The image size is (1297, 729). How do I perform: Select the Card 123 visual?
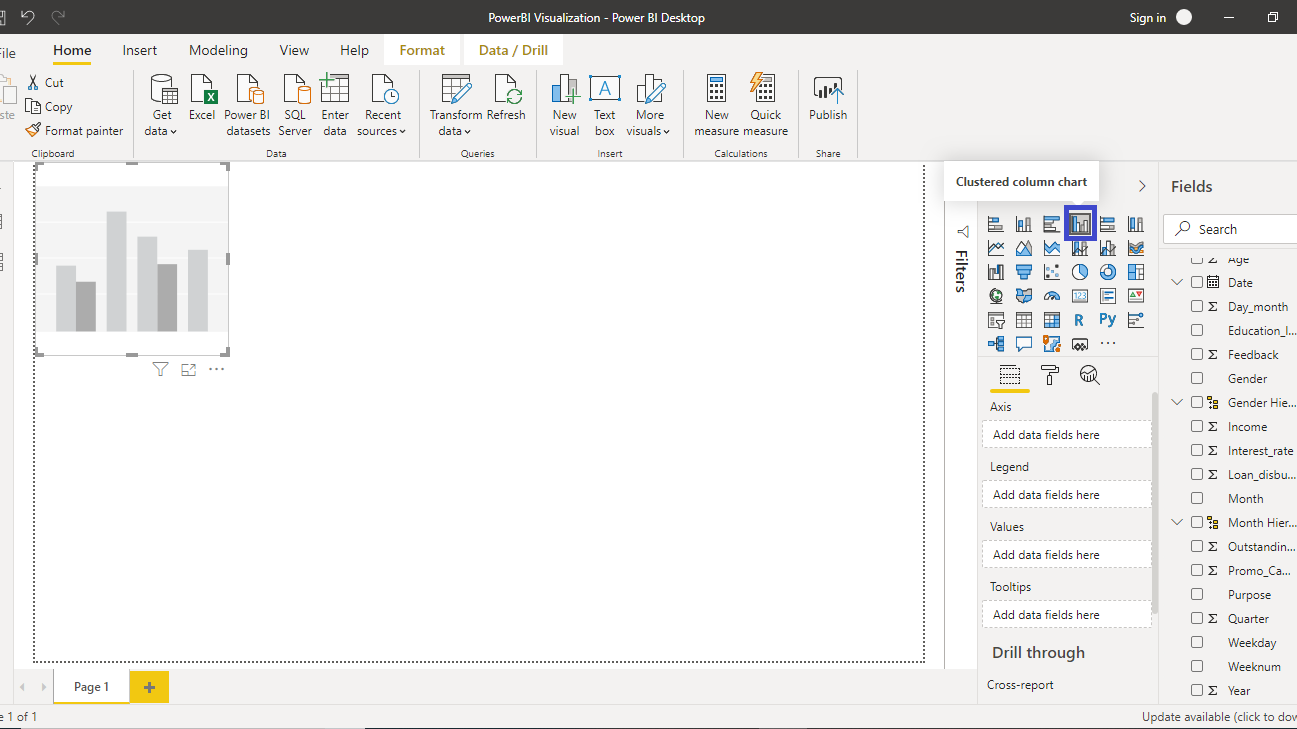click(1080, 296)
